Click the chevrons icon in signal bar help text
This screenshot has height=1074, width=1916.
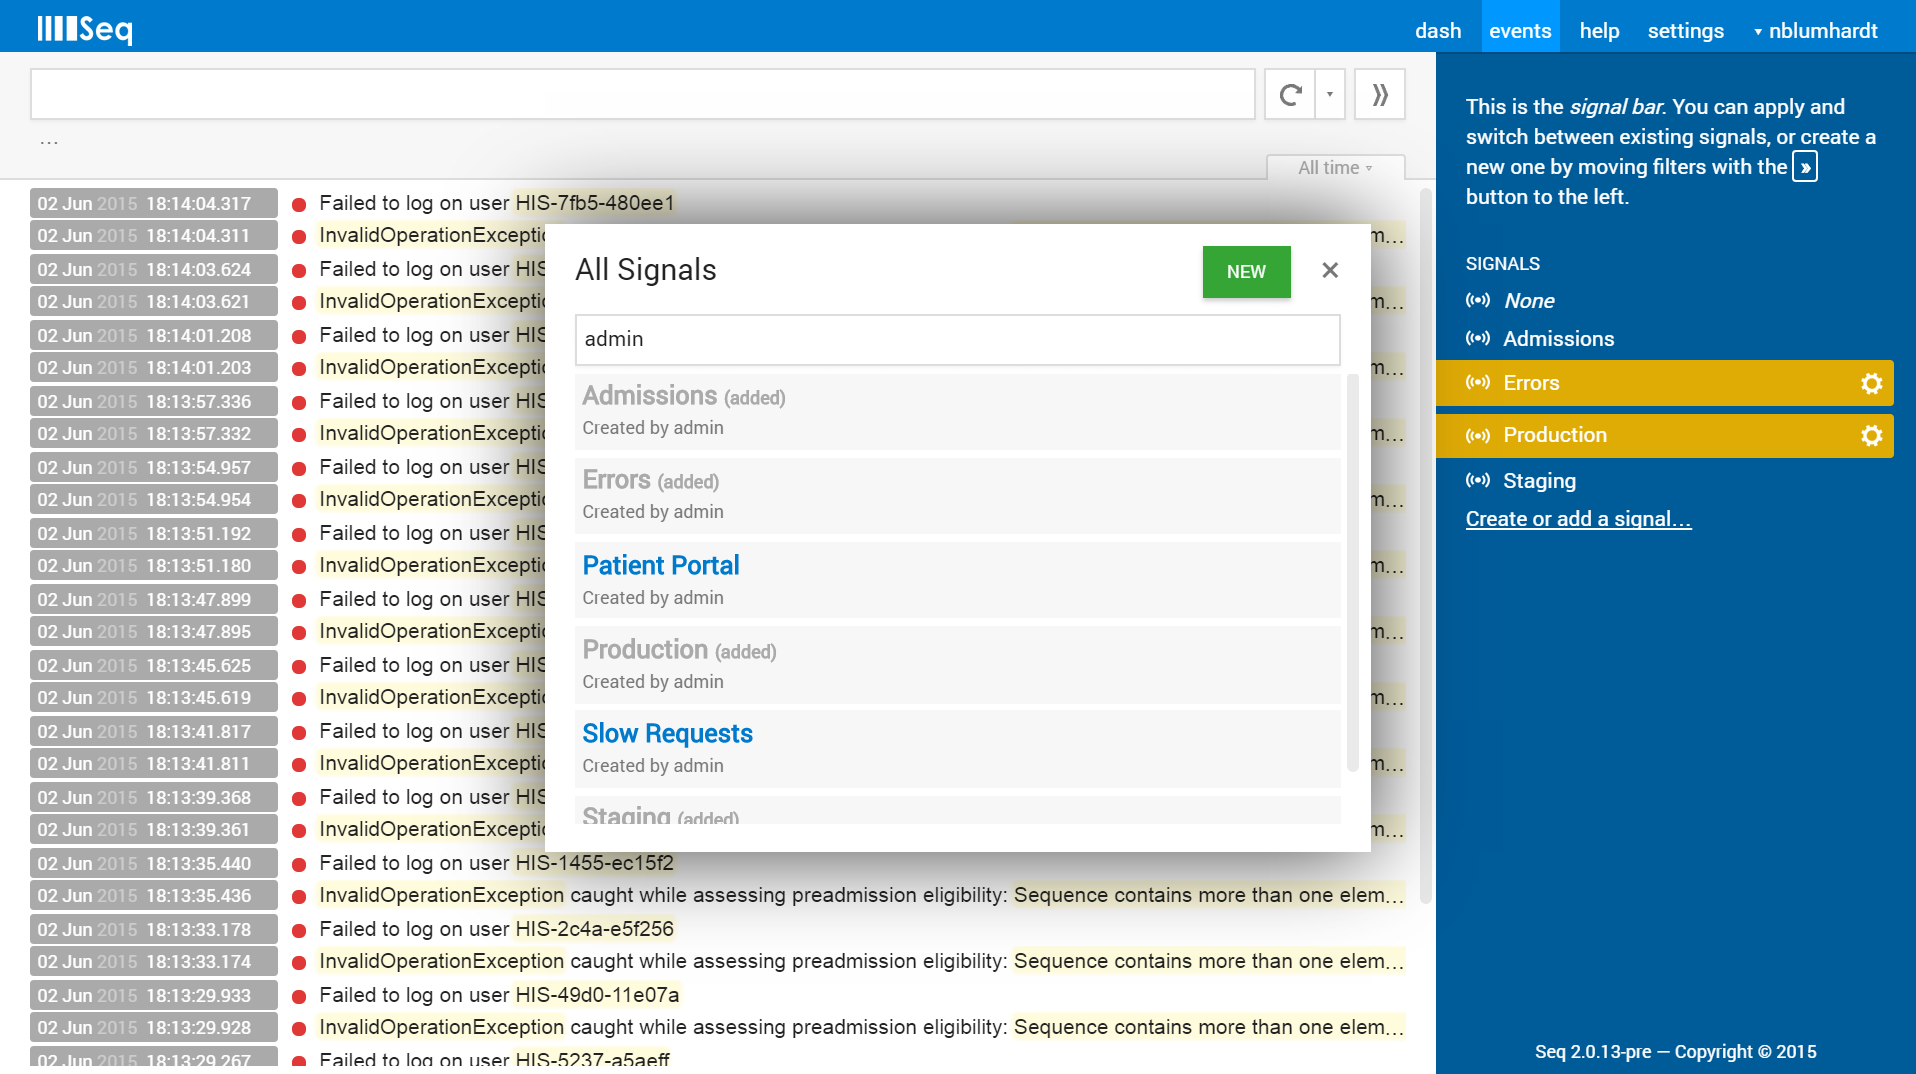coord(1805,167)
